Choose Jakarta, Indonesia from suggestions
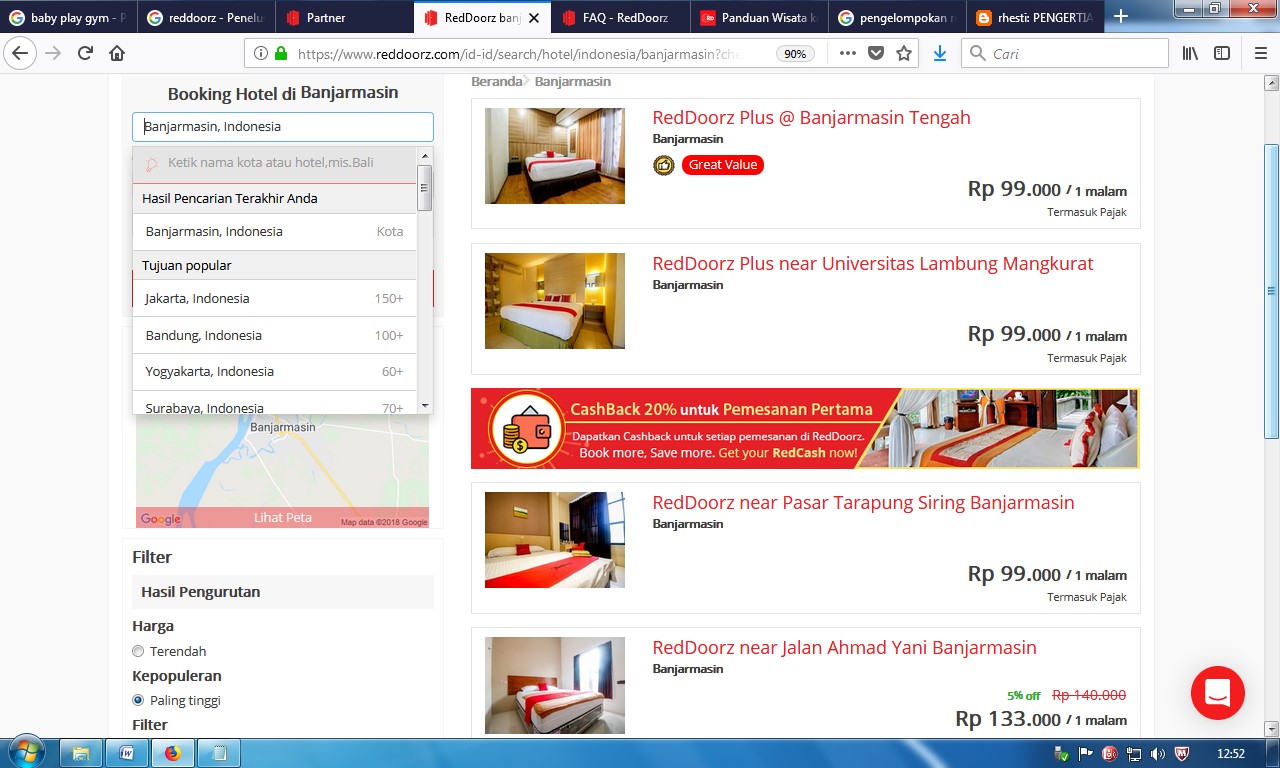1280x768 pixels. click(x=275, y=299)
